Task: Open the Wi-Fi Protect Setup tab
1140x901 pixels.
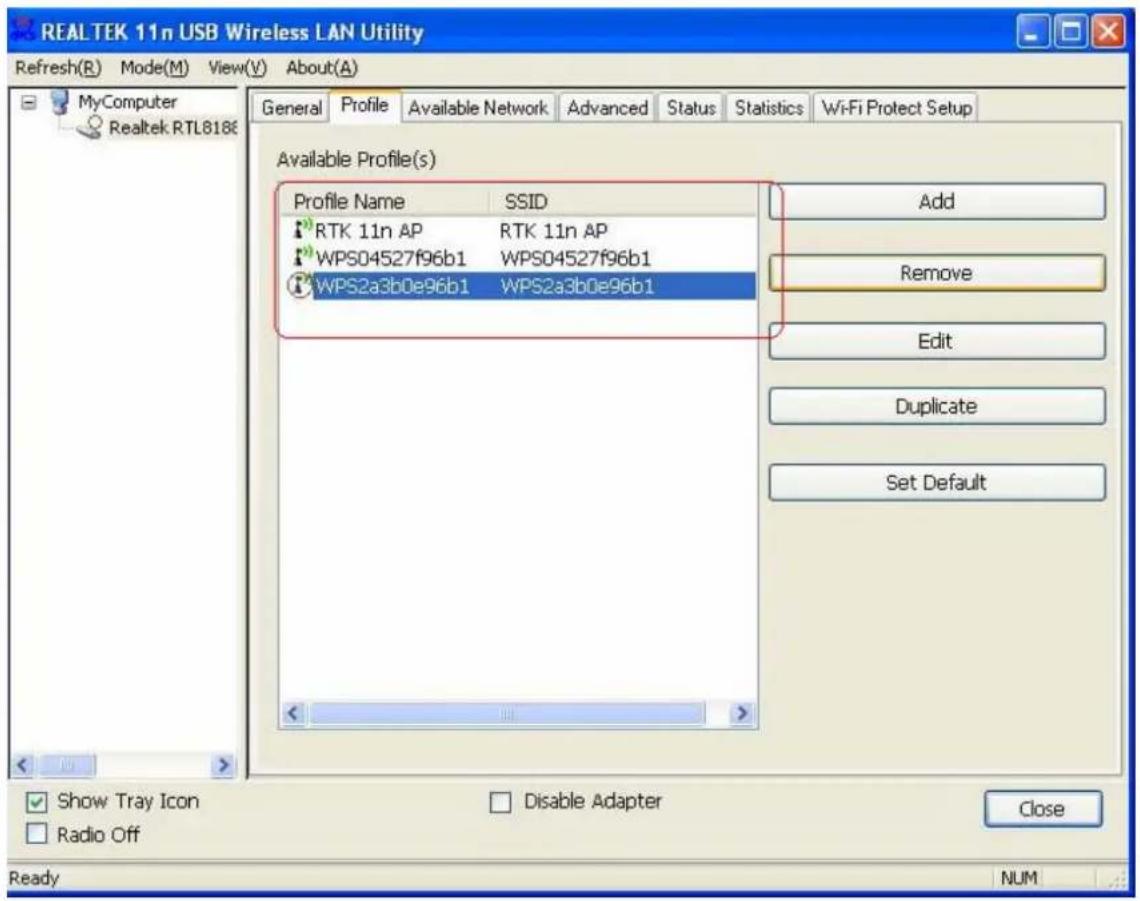Action: (x=896, y=108)
